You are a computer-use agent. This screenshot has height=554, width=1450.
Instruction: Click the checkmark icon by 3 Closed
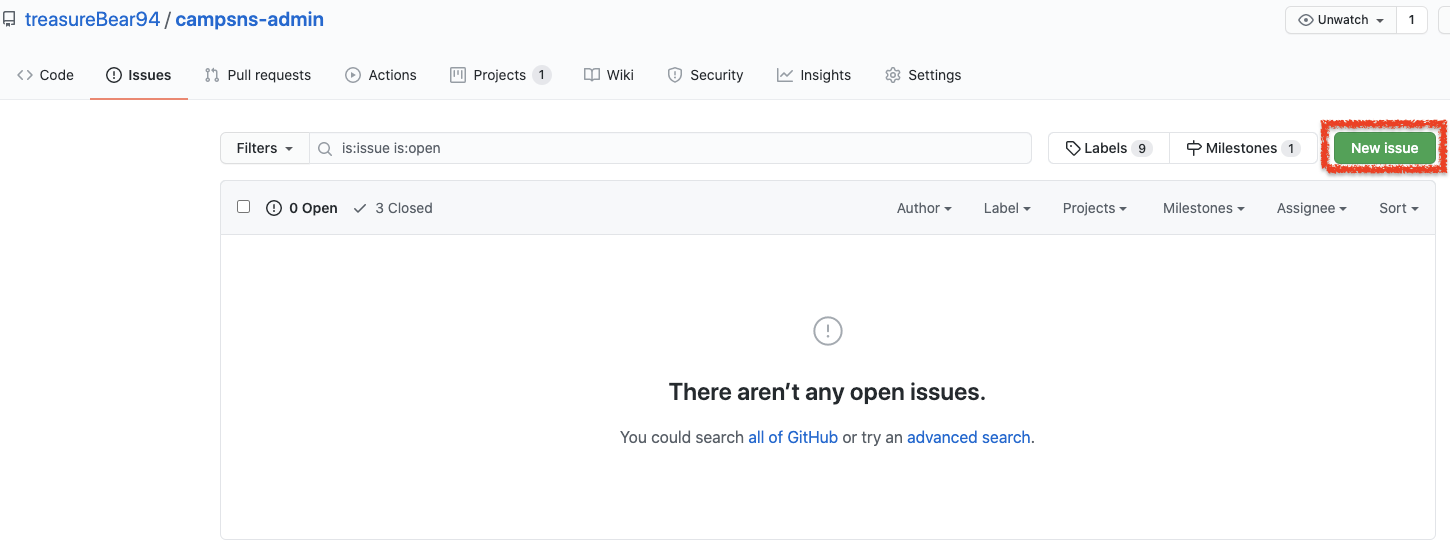pyautogui.click(x=361, y=208)
